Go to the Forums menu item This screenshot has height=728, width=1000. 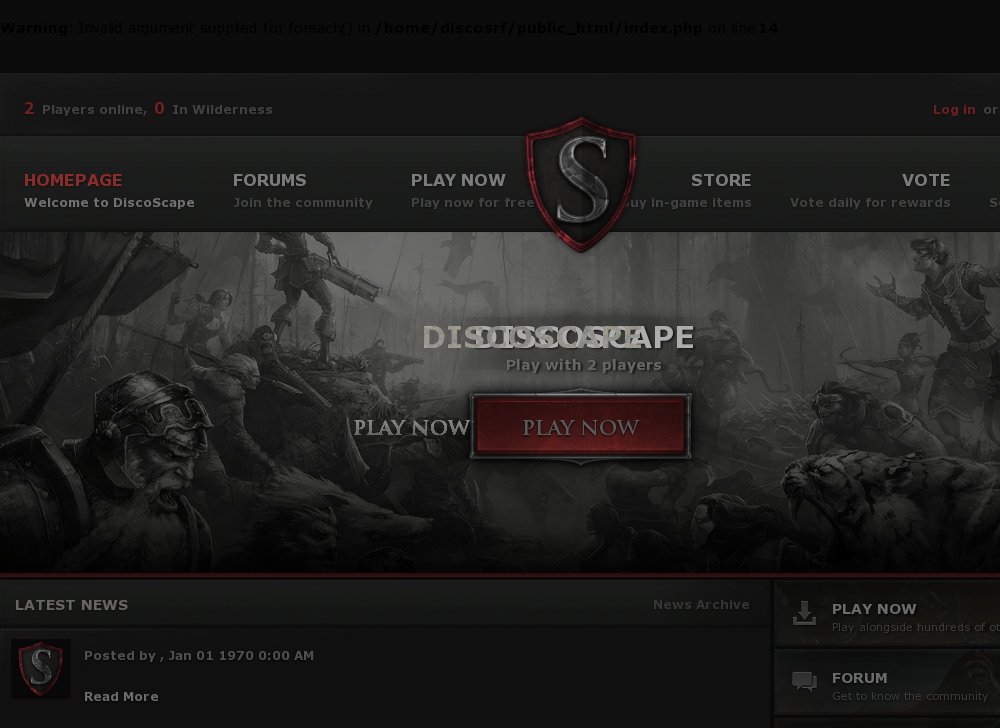(302, 190)
